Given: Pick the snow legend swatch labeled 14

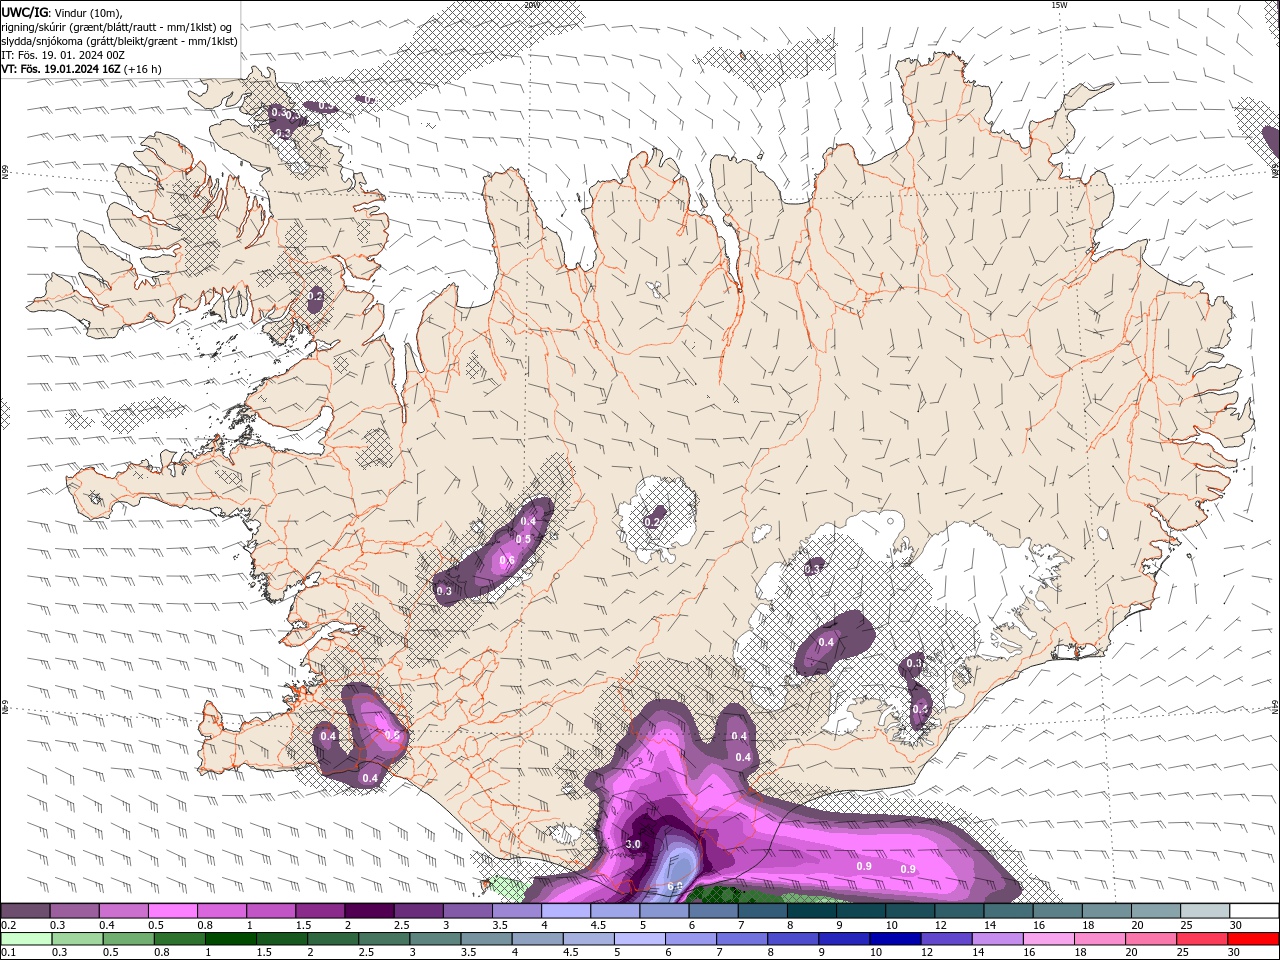Looking at the screenshot, I should (x=1009, y=911).
